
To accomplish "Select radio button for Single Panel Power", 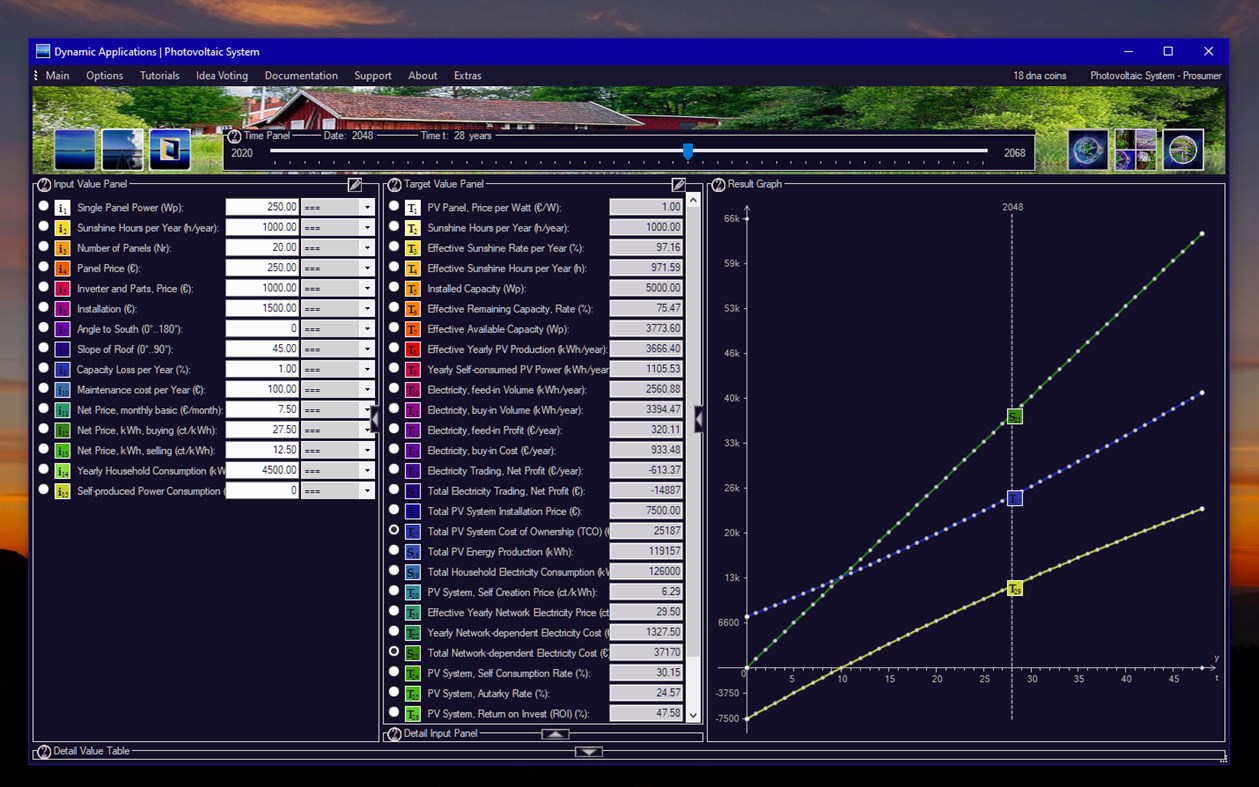I will (43, 206).
